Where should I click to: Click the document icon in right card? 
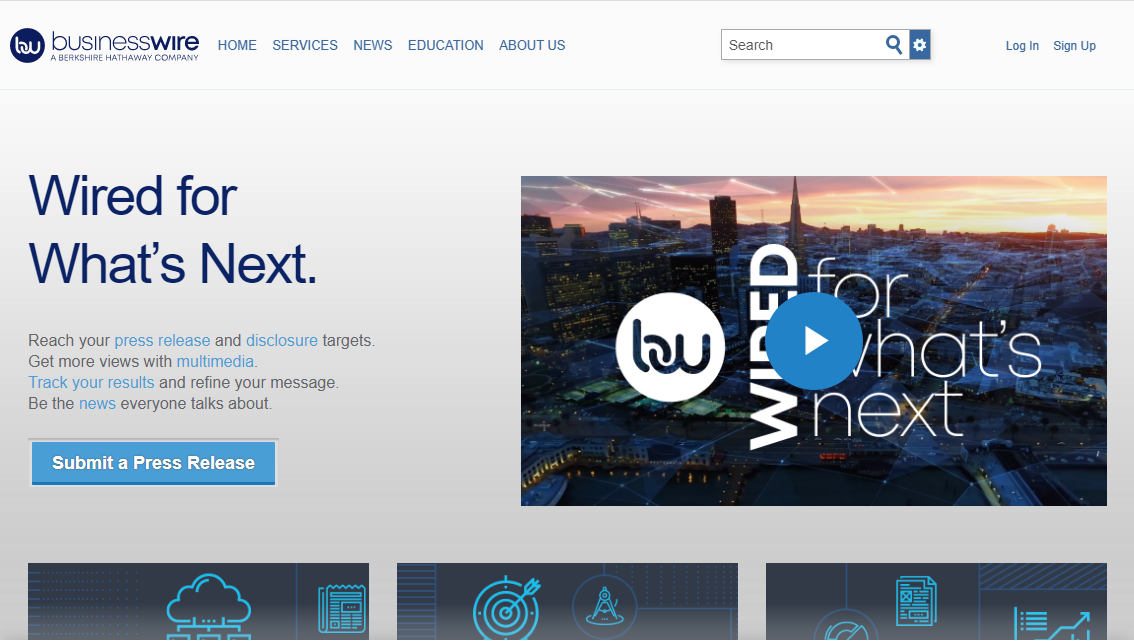click(x=915, y=600)
